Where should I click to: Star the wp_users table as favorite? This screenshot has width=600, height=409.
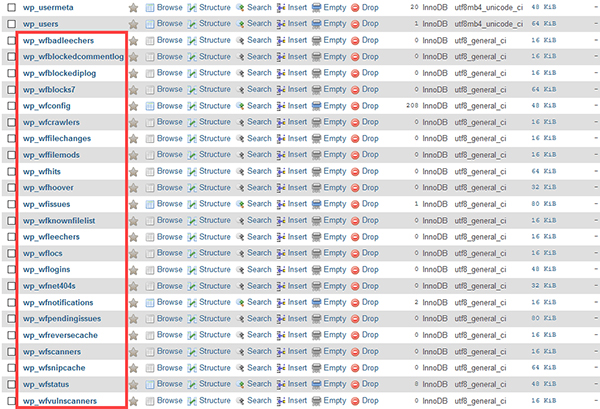pos(133,23)
